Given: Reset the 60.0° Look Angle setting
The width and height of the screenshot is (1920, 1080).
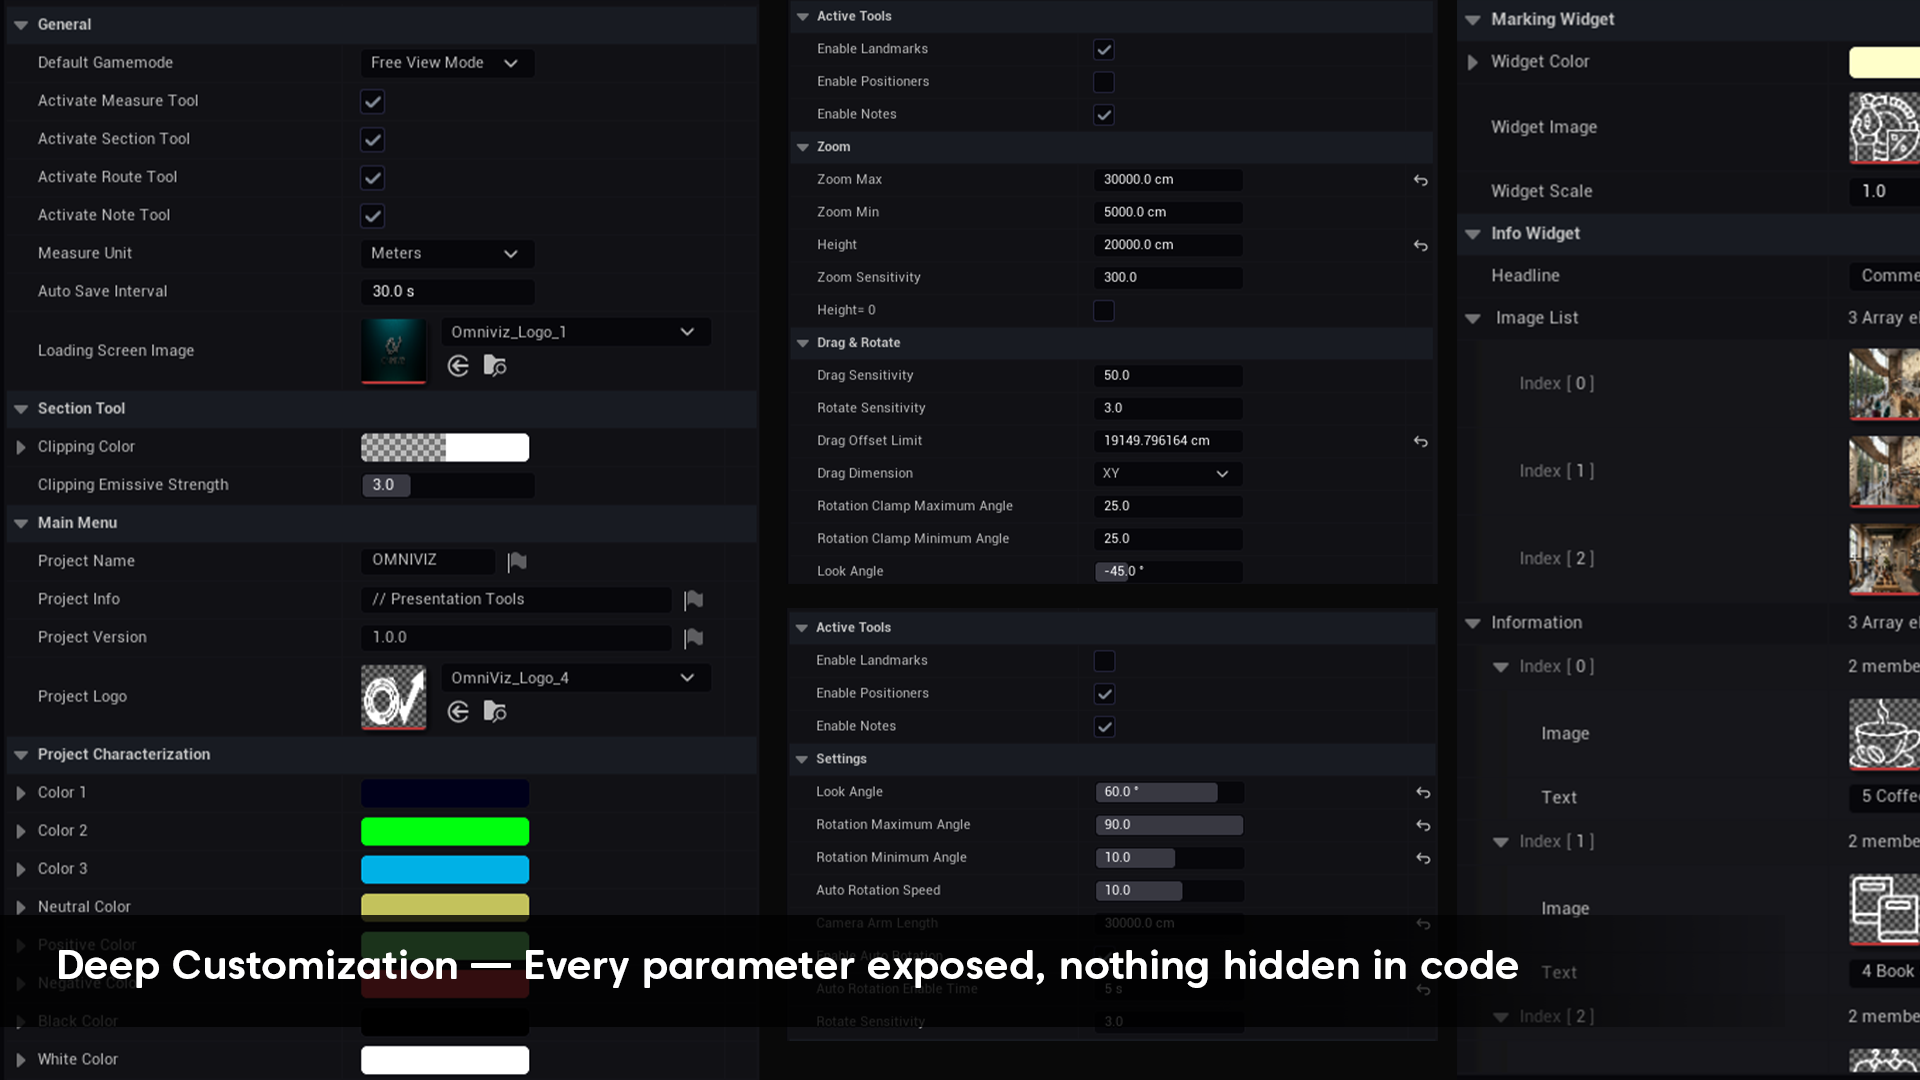Looking at the screenshot, I should (x=1423, y=792).
